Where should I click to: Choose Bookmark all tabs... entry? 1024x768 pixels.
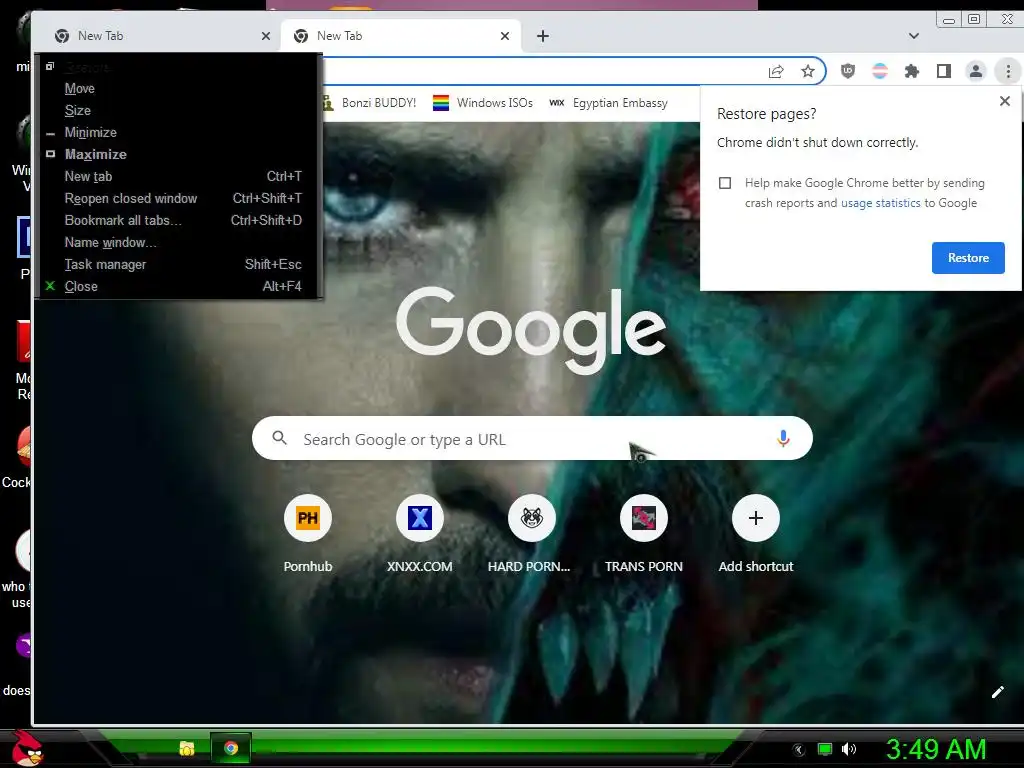178,220
